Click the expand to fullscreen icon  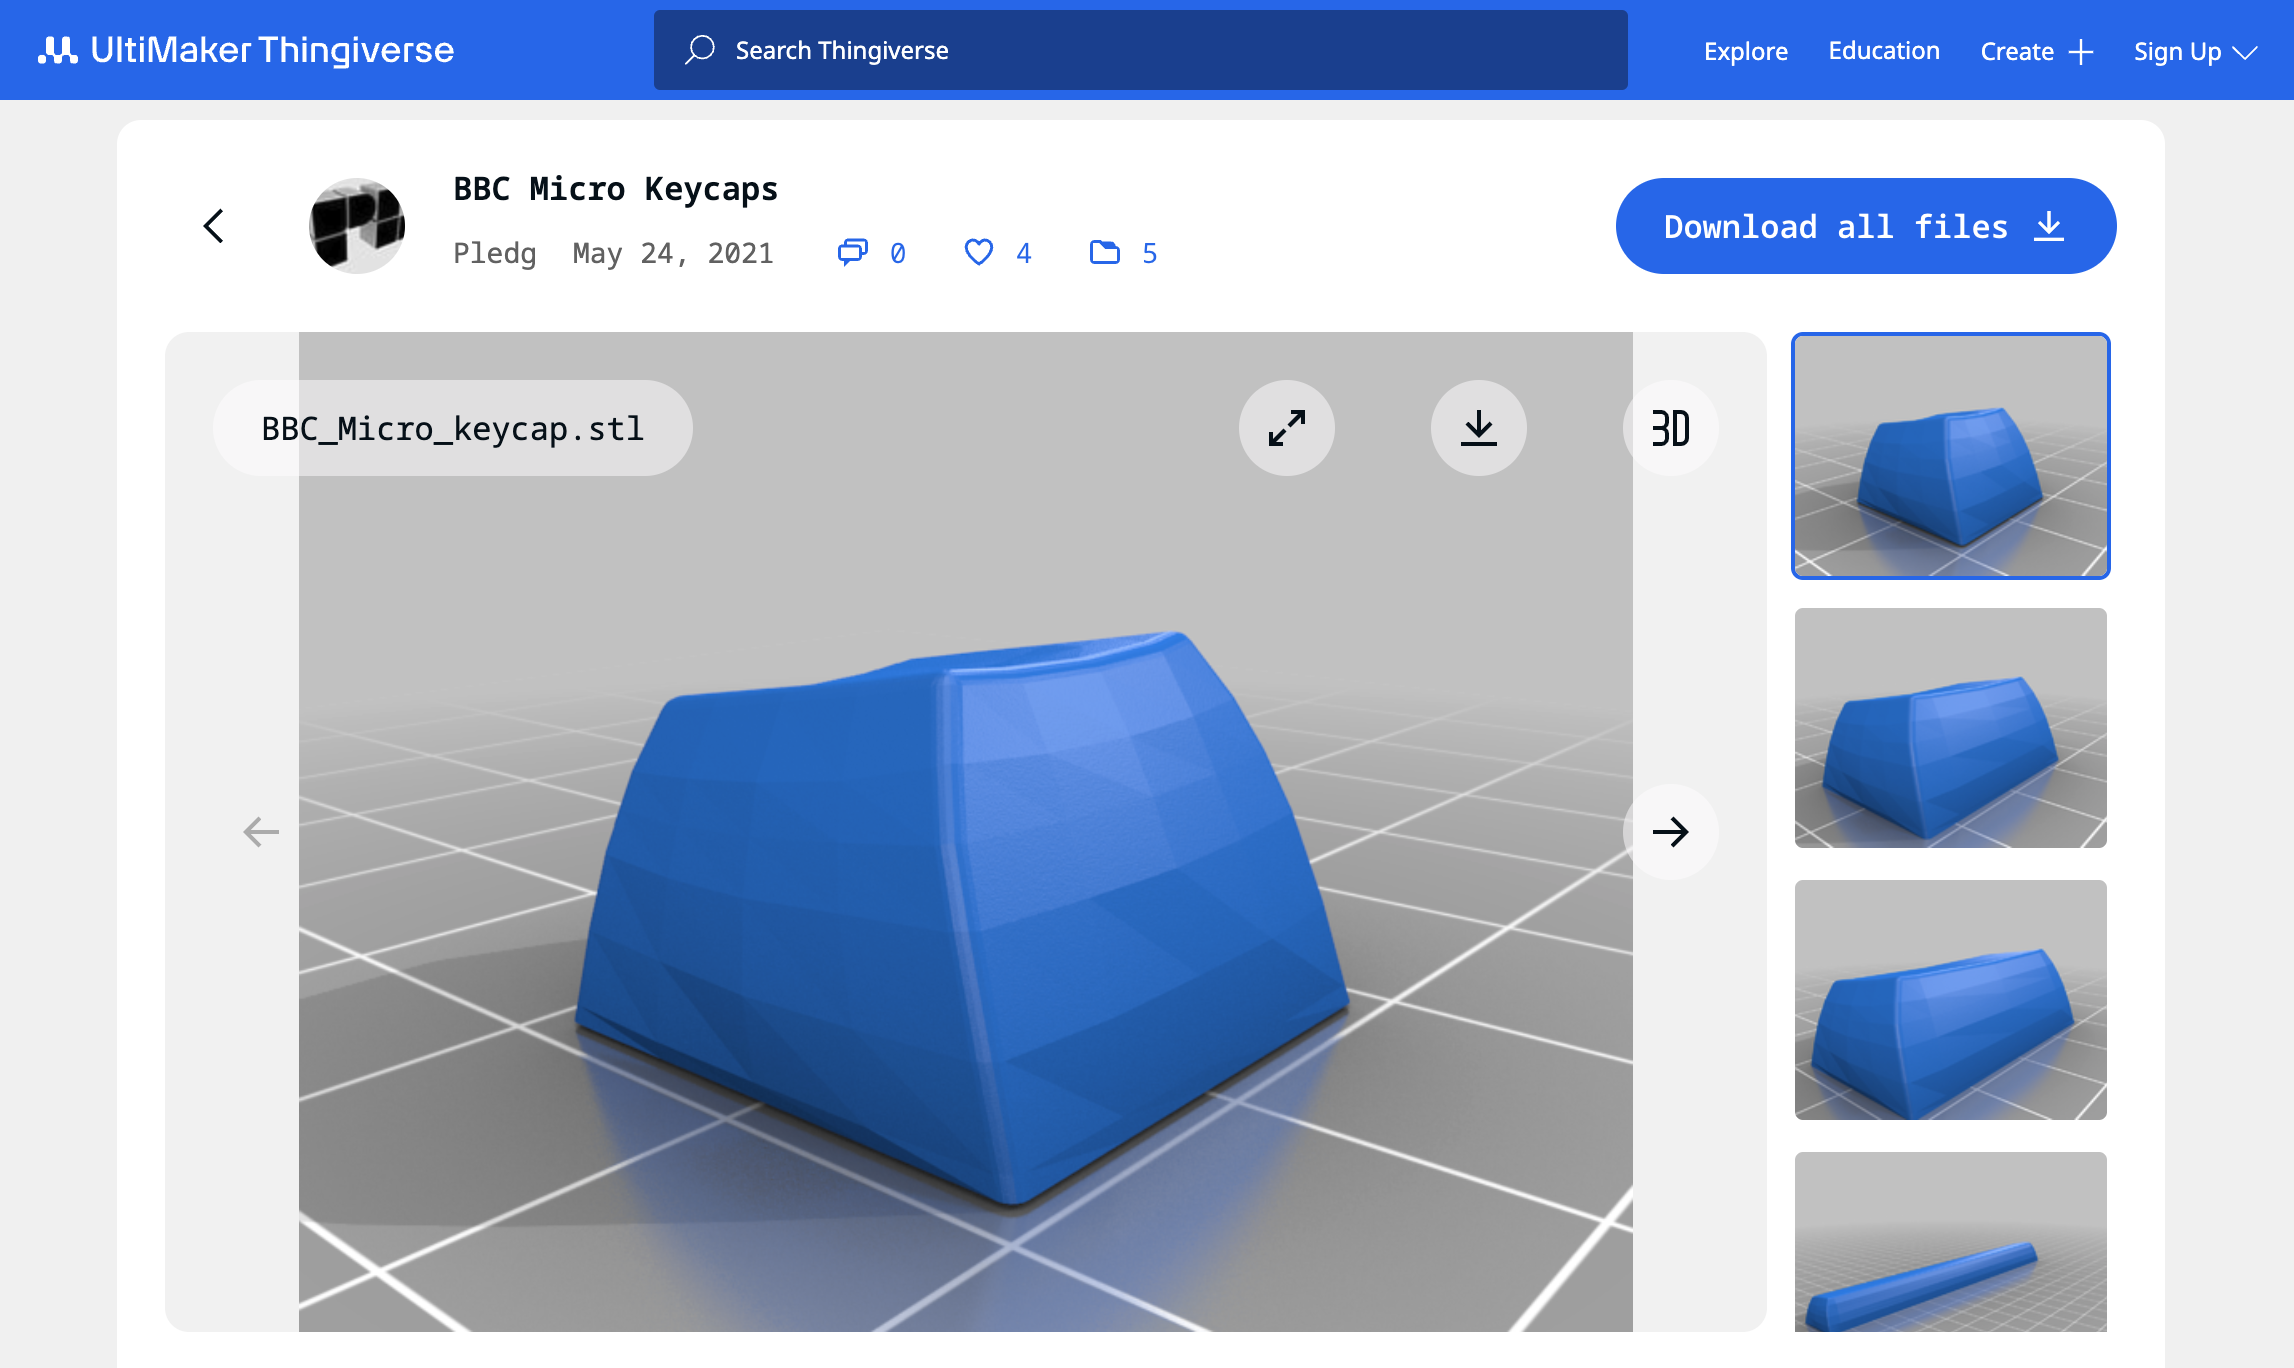click(x=1288, y=427)
